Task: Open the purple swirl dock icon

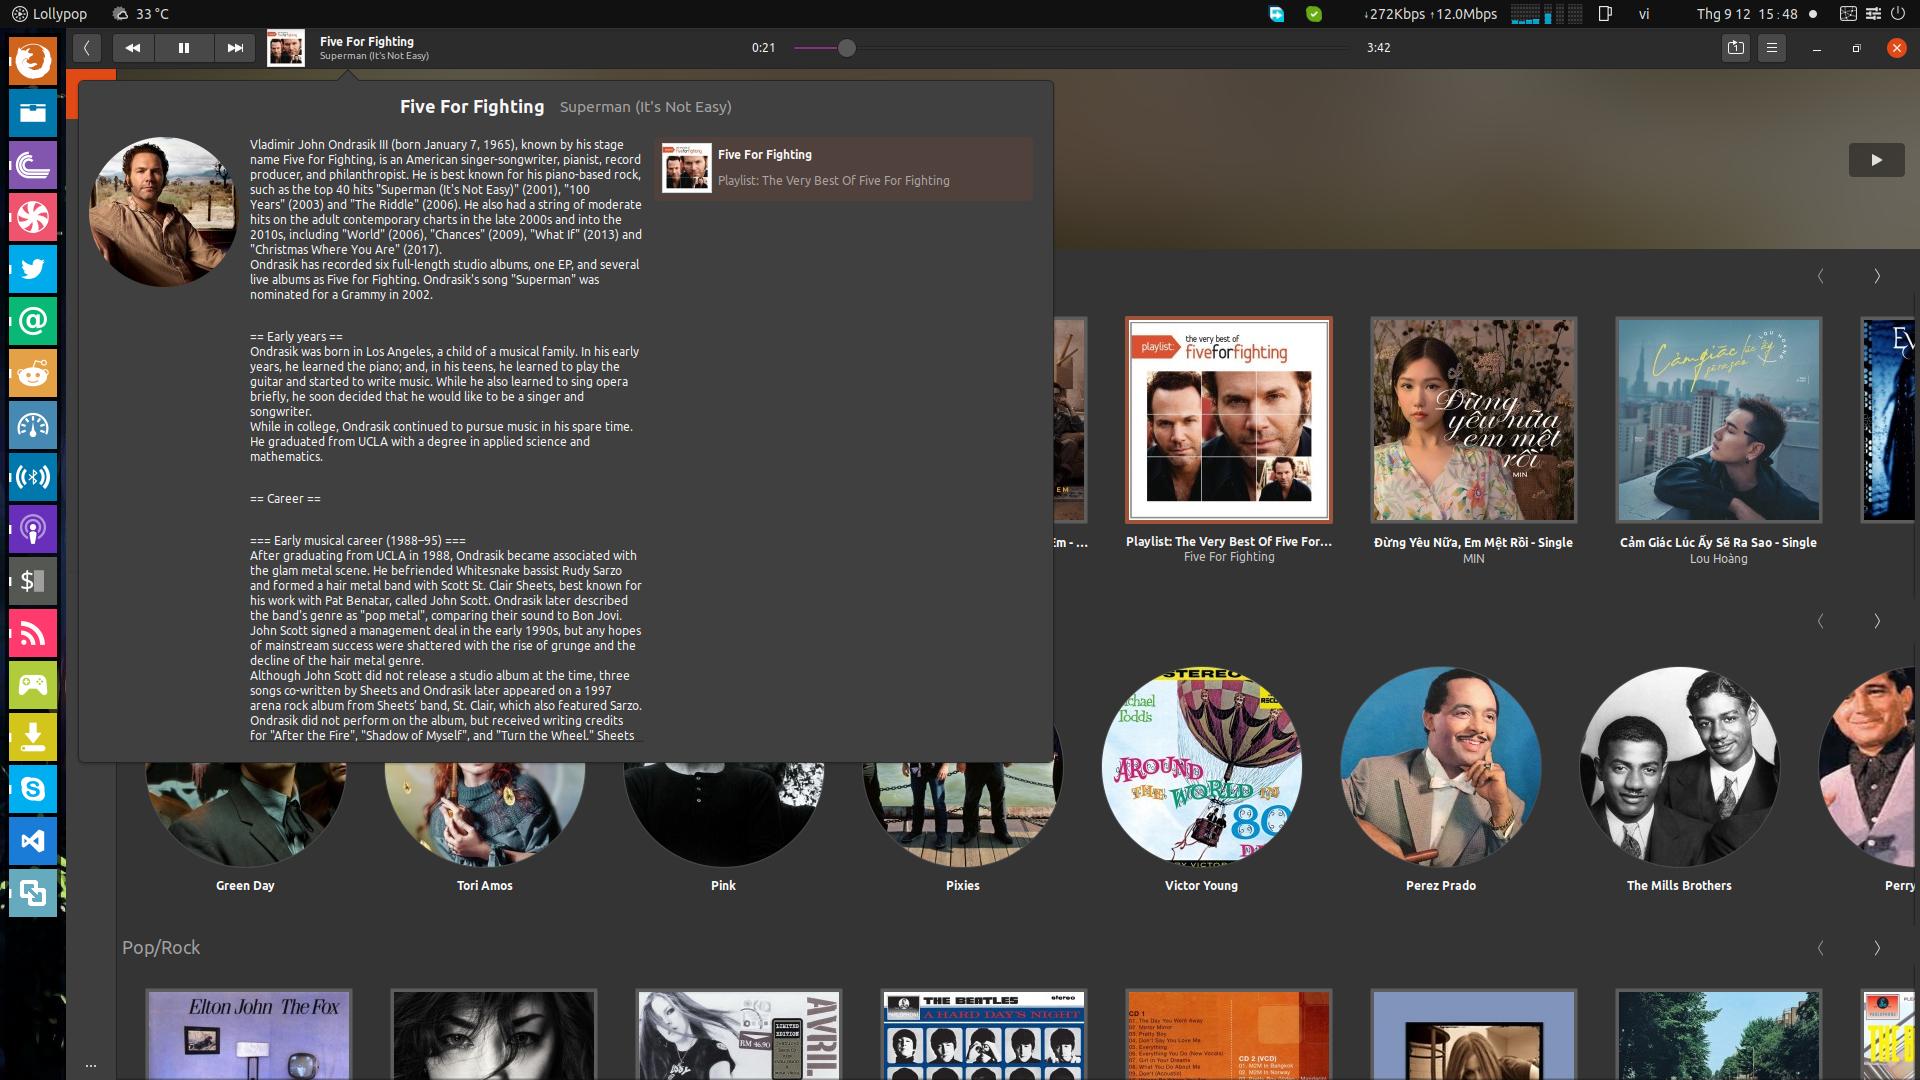Action: (33, 165)
